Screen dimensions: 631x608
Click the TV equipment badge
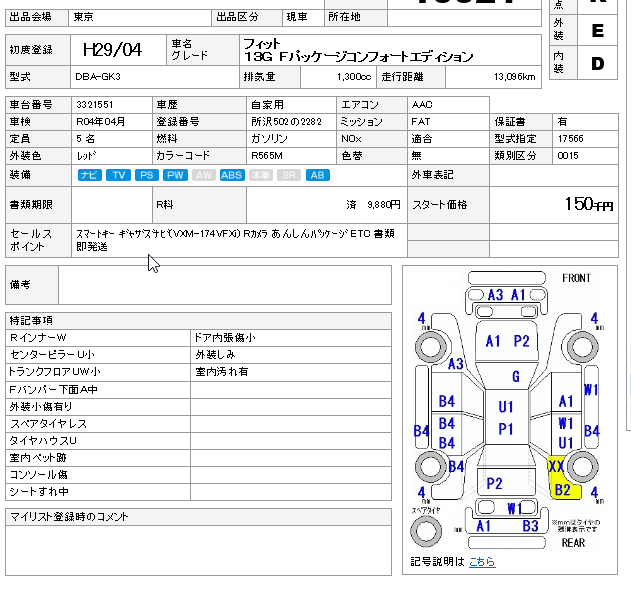tap(118, 175)
